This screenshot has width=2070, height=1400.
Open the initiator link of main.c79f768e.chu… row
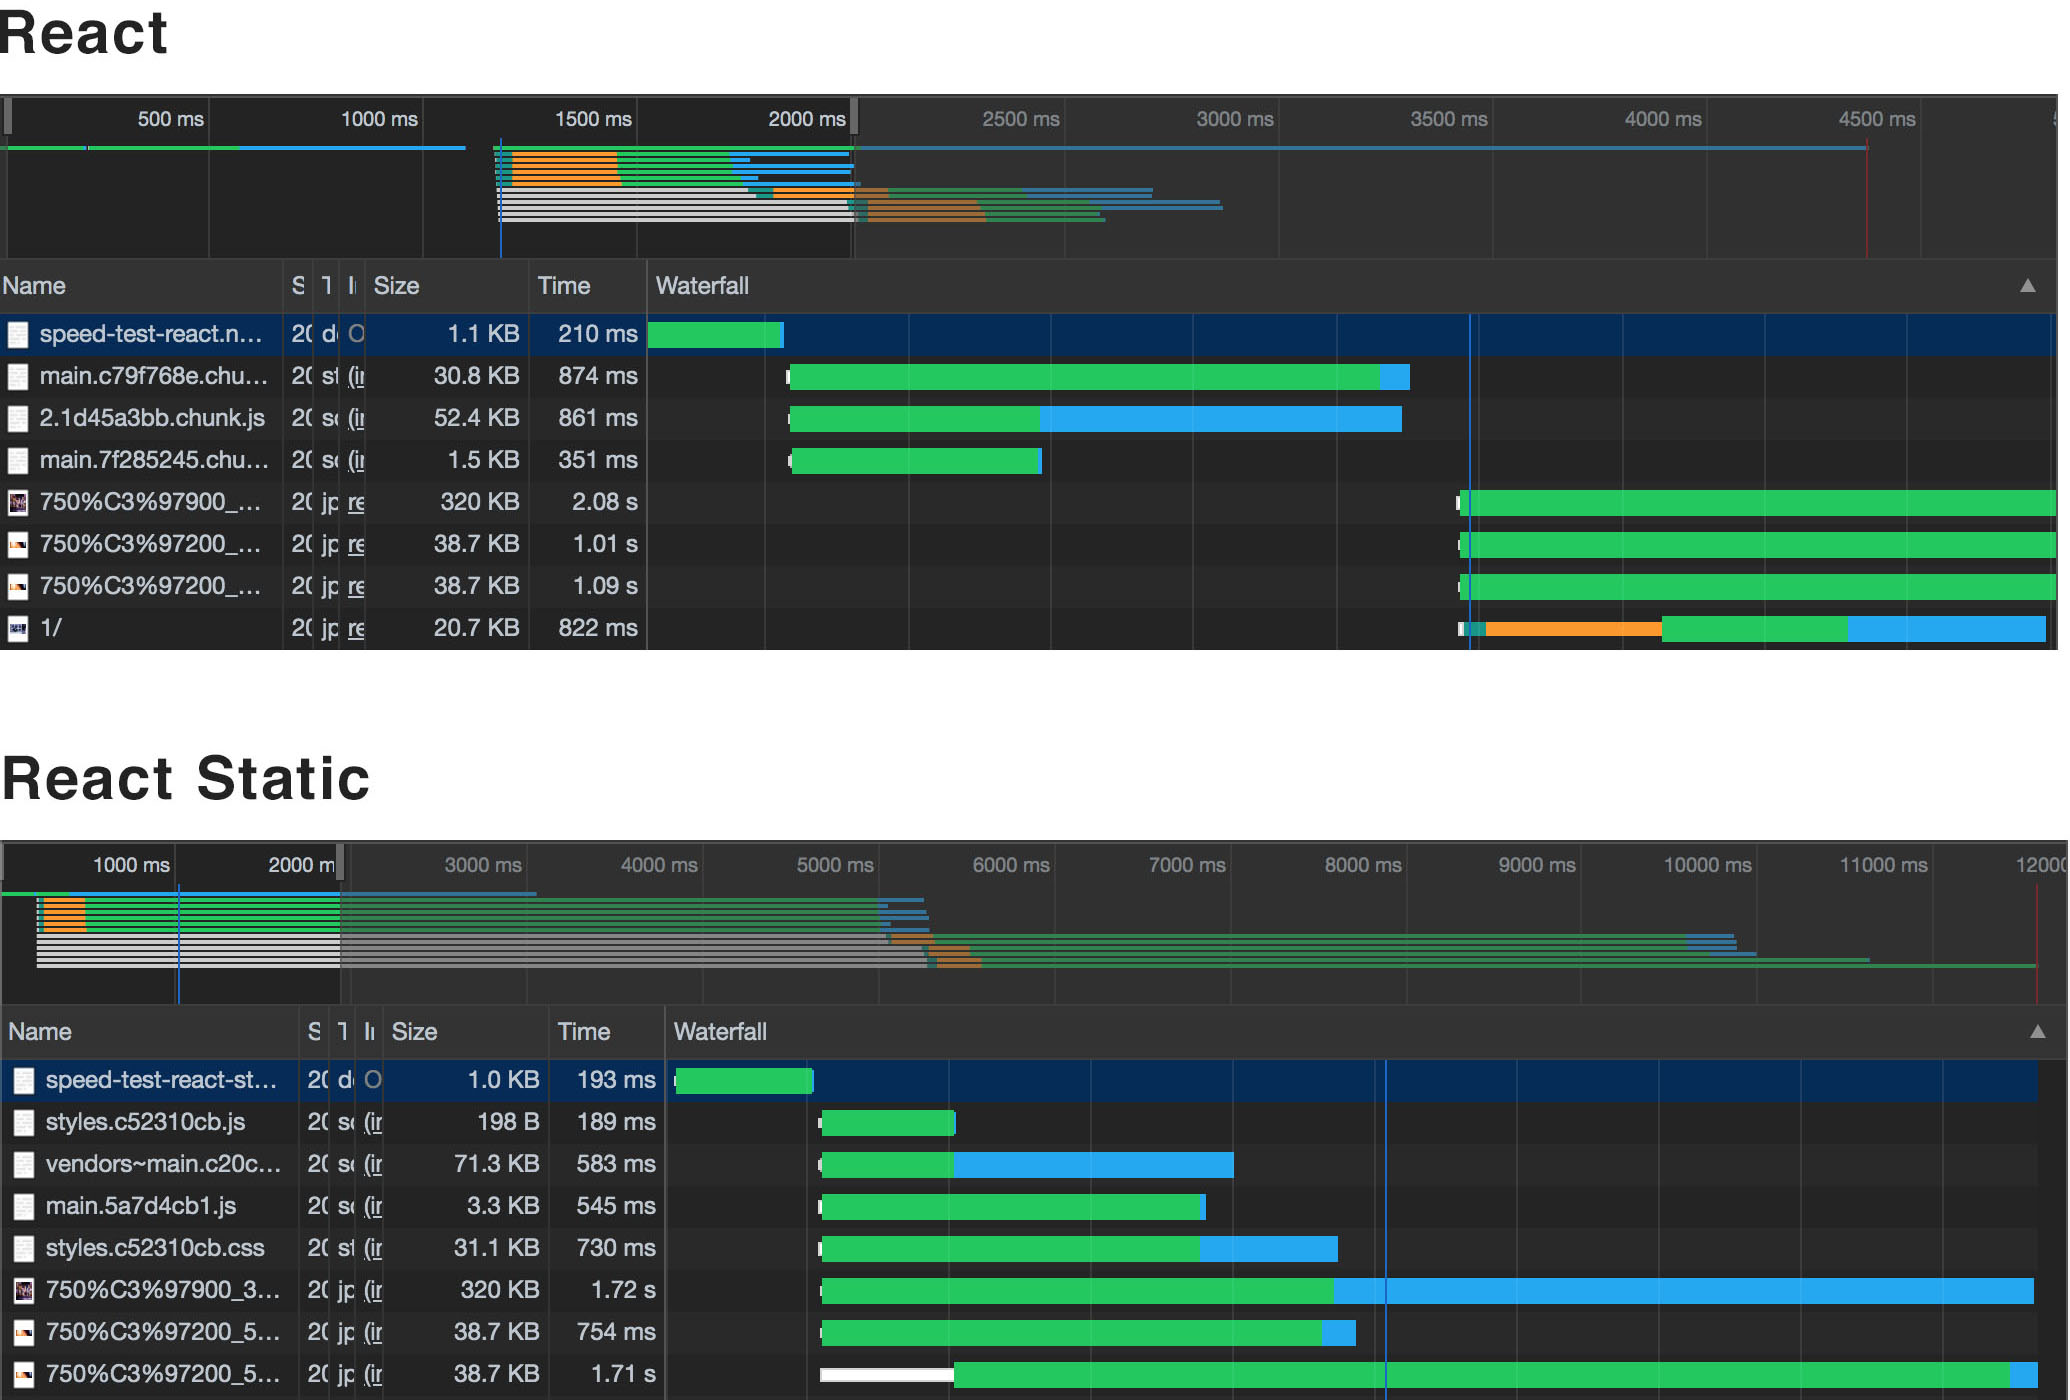pyautogui.click(x=356, y=377)
